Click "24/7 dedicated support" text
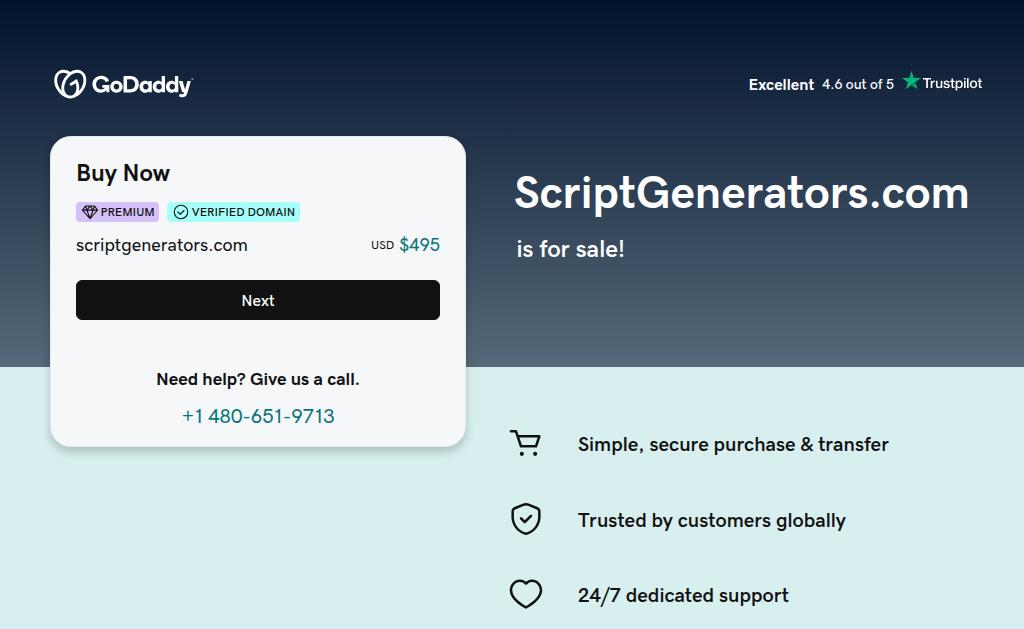Screen dimensions: 1024x629 683,596
